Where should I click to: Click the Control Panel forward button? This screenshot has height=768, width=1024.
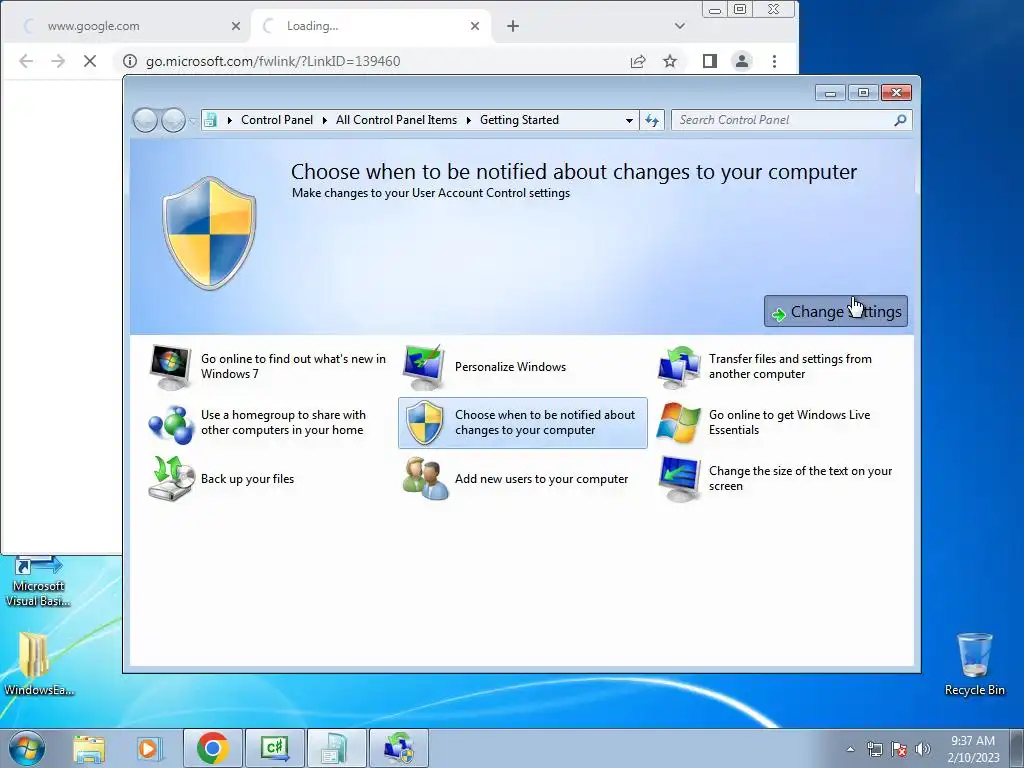coord(173,120)
